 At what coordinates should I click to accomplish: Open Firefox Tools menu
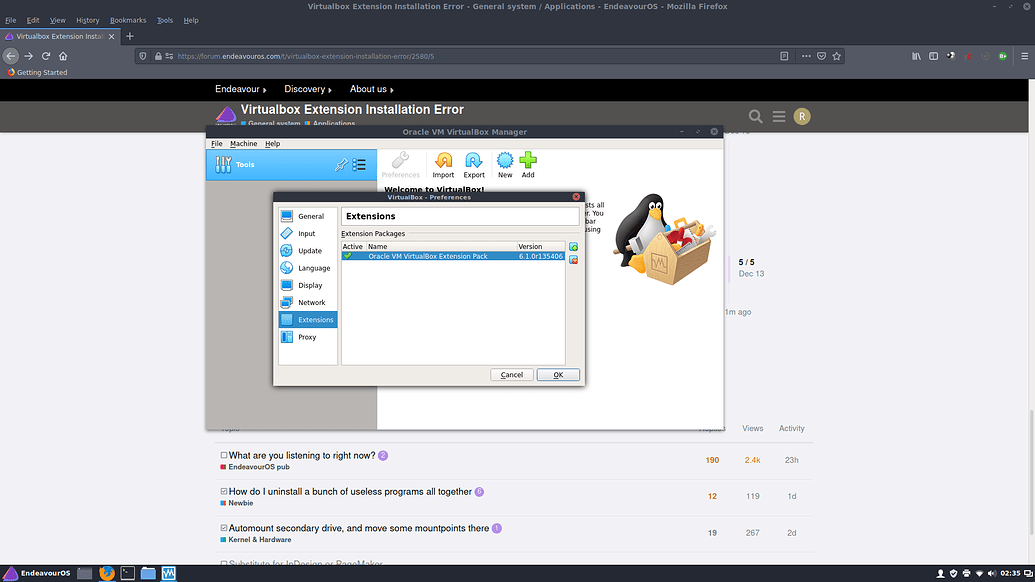coord(164,20)
